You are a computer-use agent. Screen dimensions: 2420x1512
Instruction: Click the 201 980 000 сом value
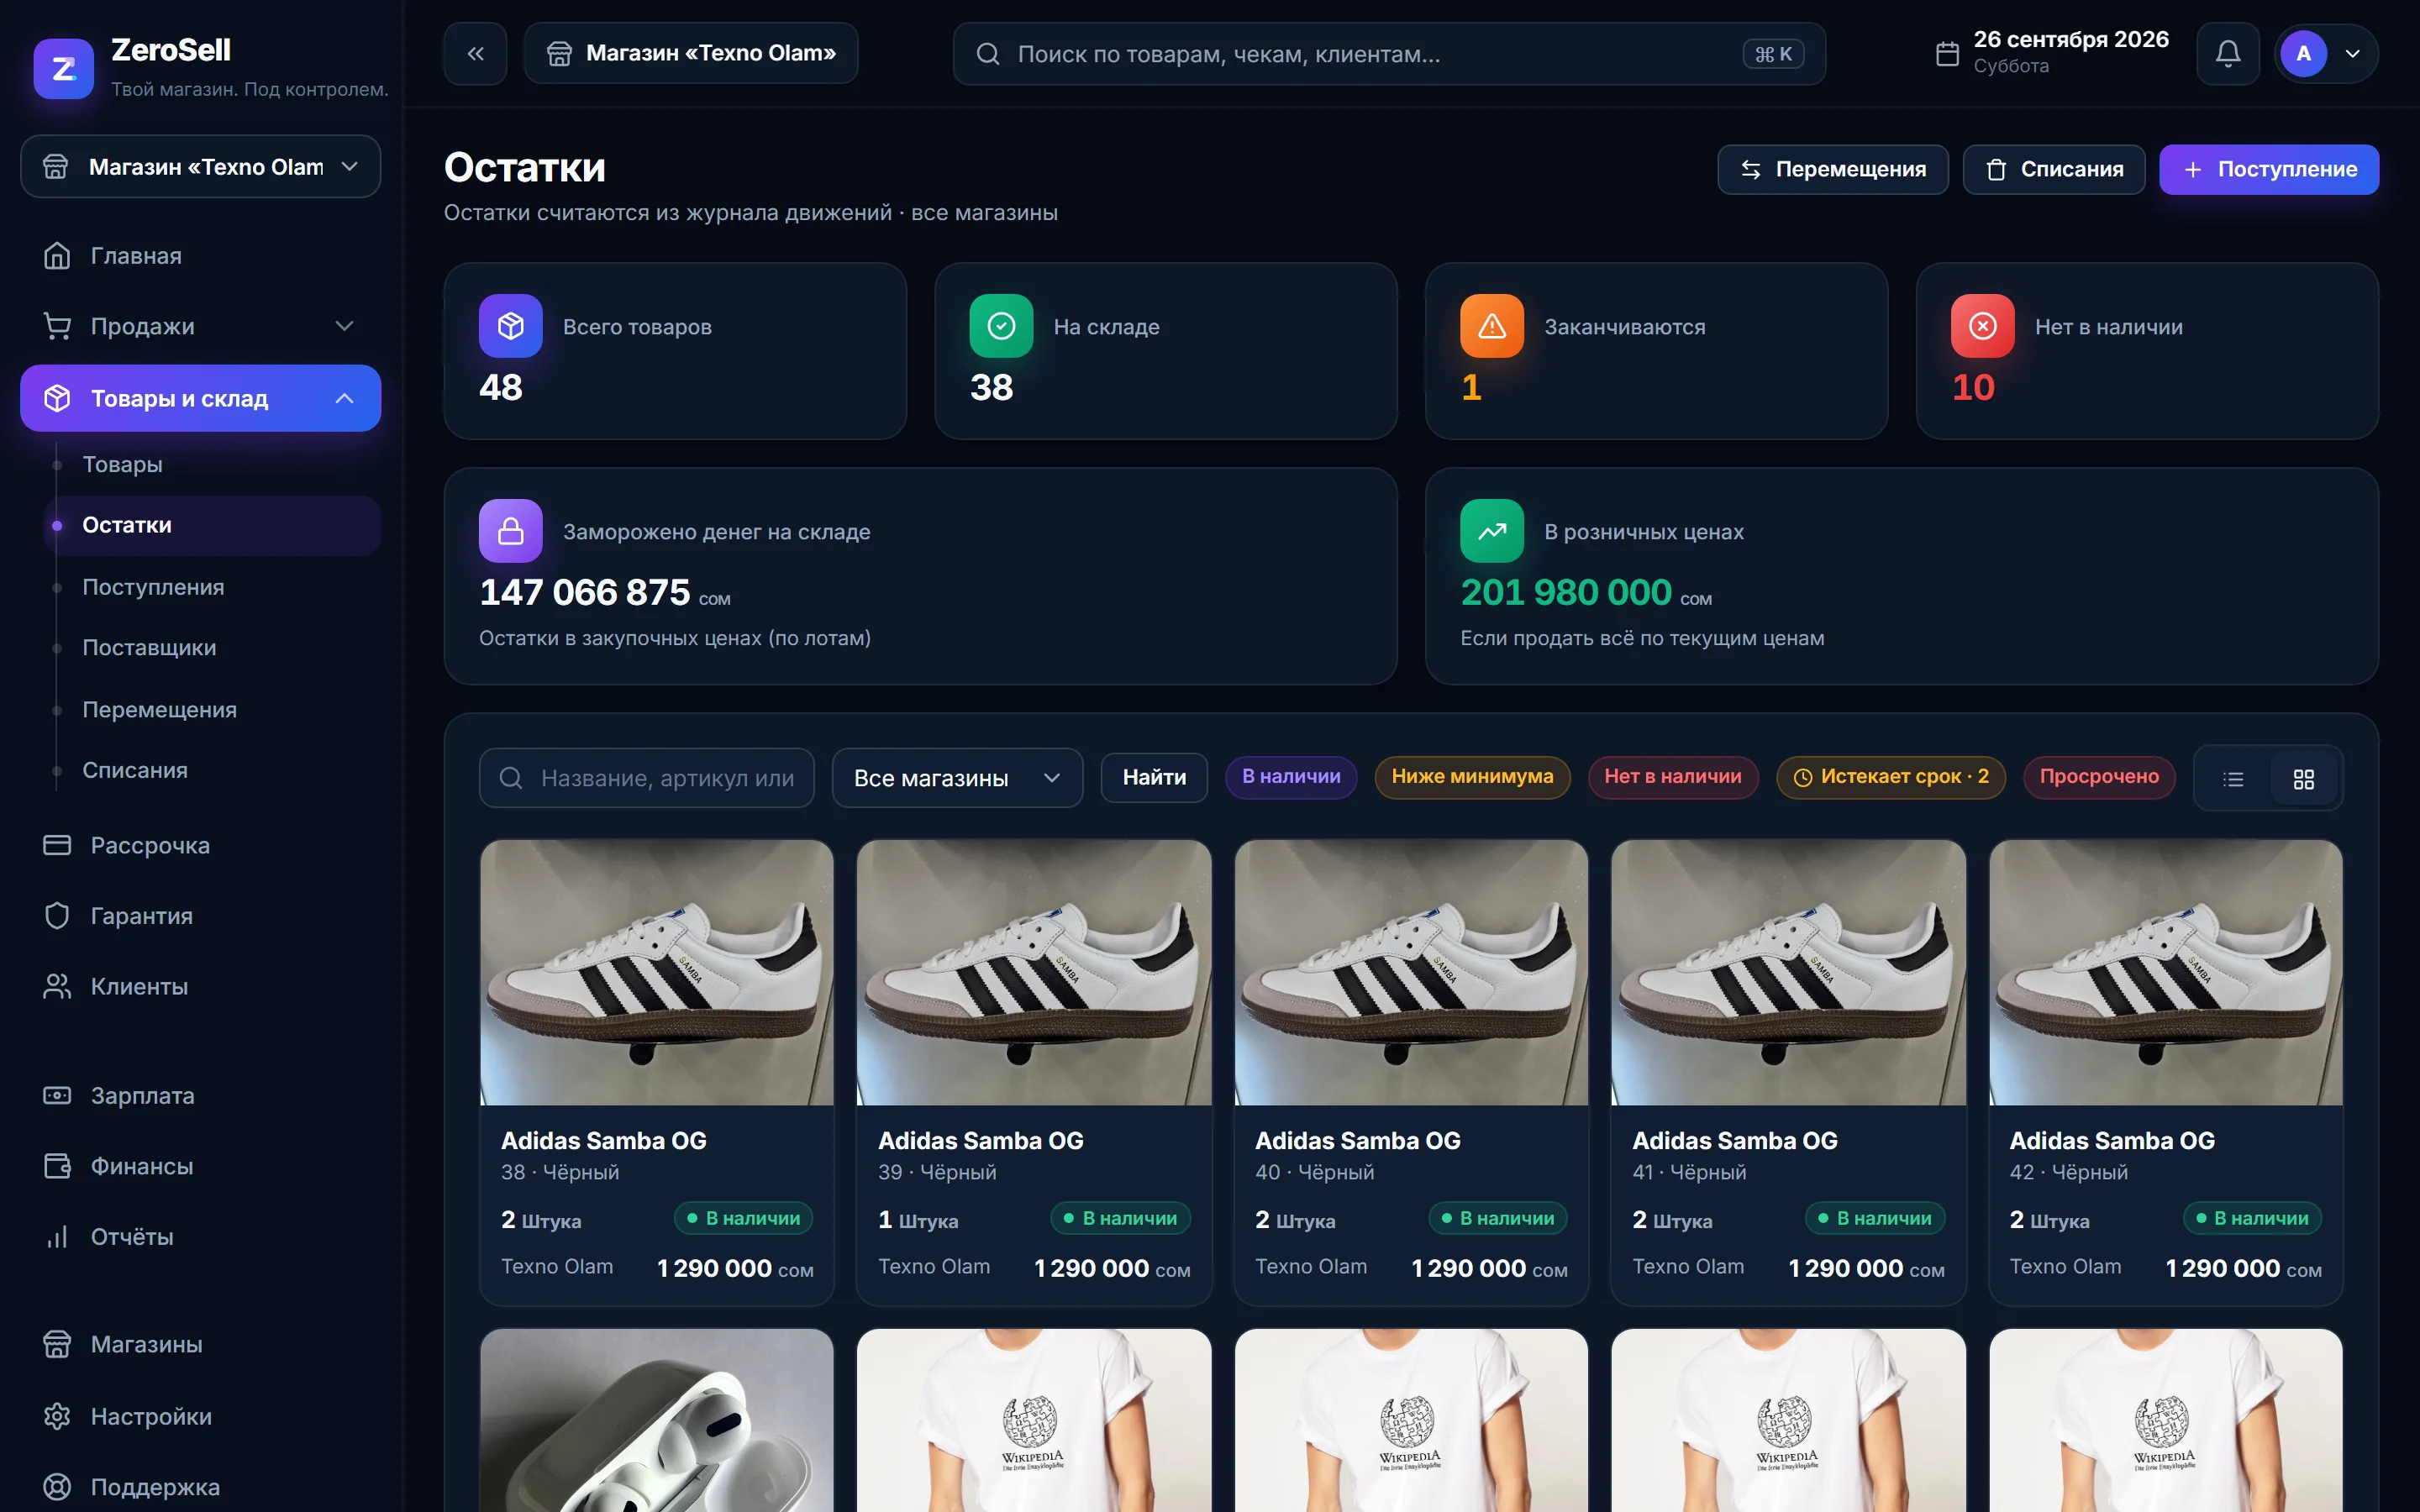pyautogui.click(x=1586, y=593)
